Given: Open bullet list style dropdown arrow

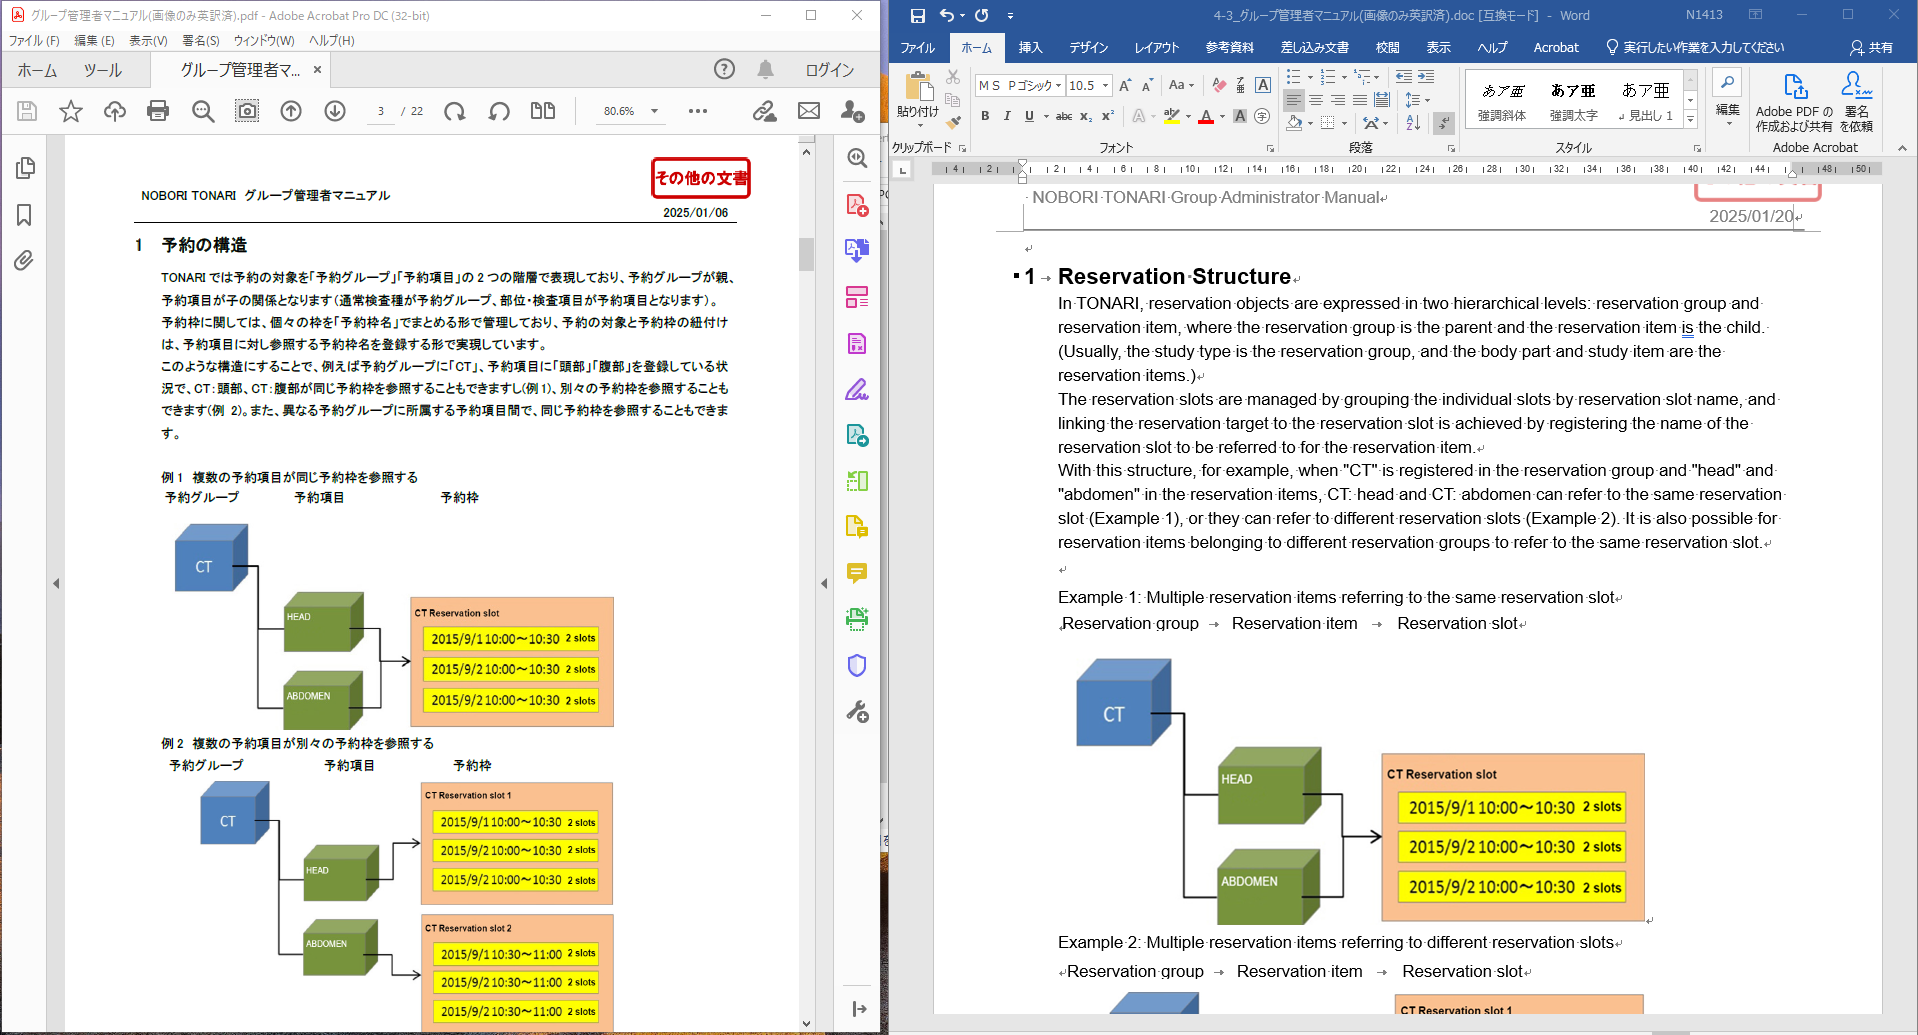Looking at the screenshot, I should (x=1310, y=77).
